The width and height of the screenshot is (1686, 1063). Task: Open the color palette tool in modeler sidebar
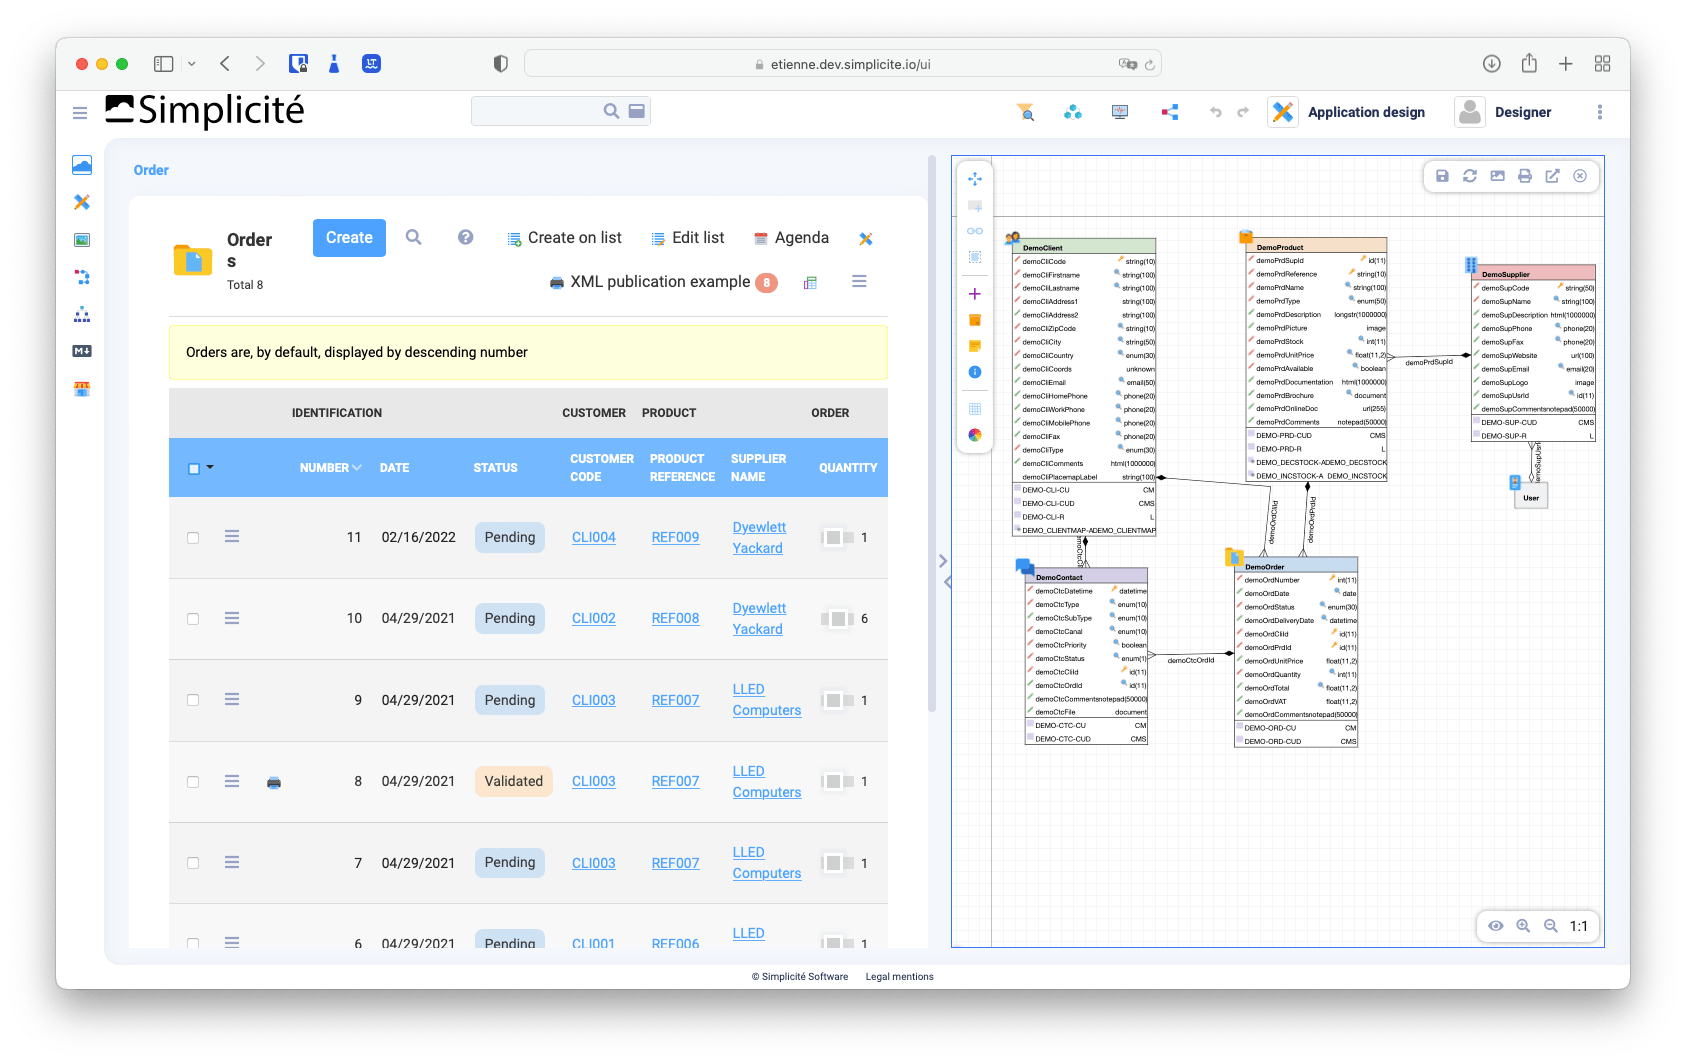975,435
